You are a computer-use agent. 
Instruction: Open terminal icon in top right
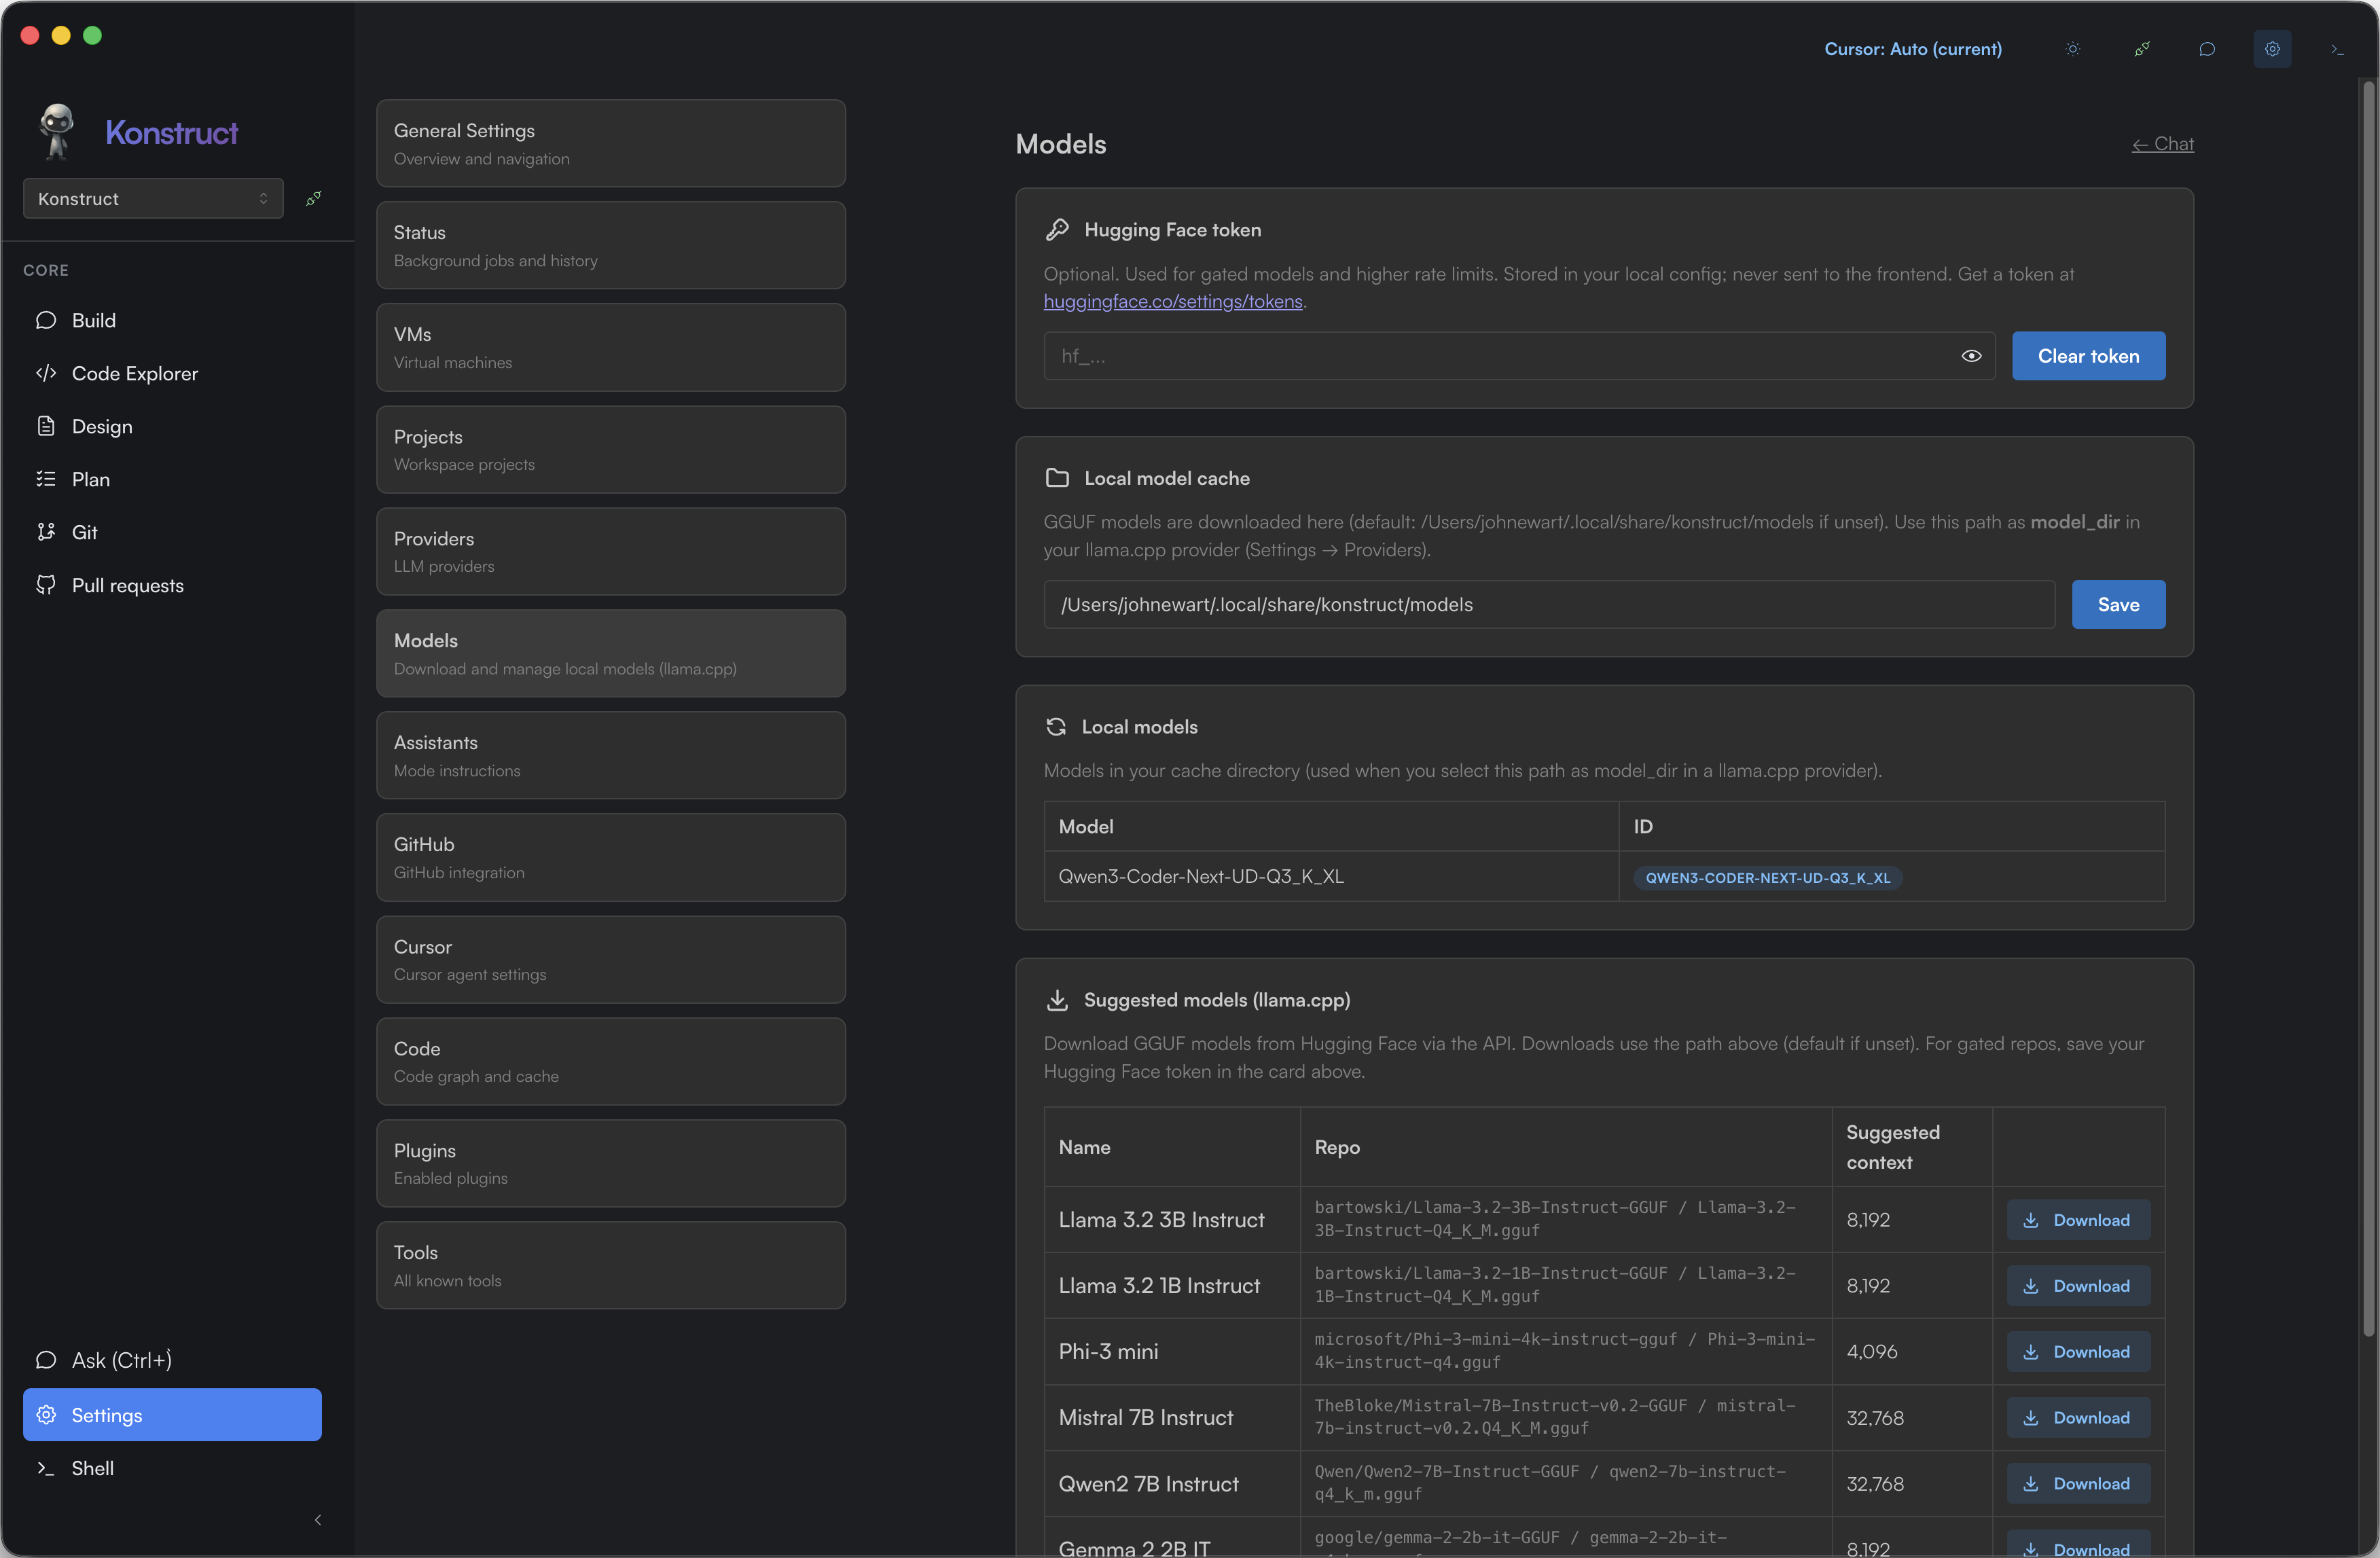[2337, 49]
